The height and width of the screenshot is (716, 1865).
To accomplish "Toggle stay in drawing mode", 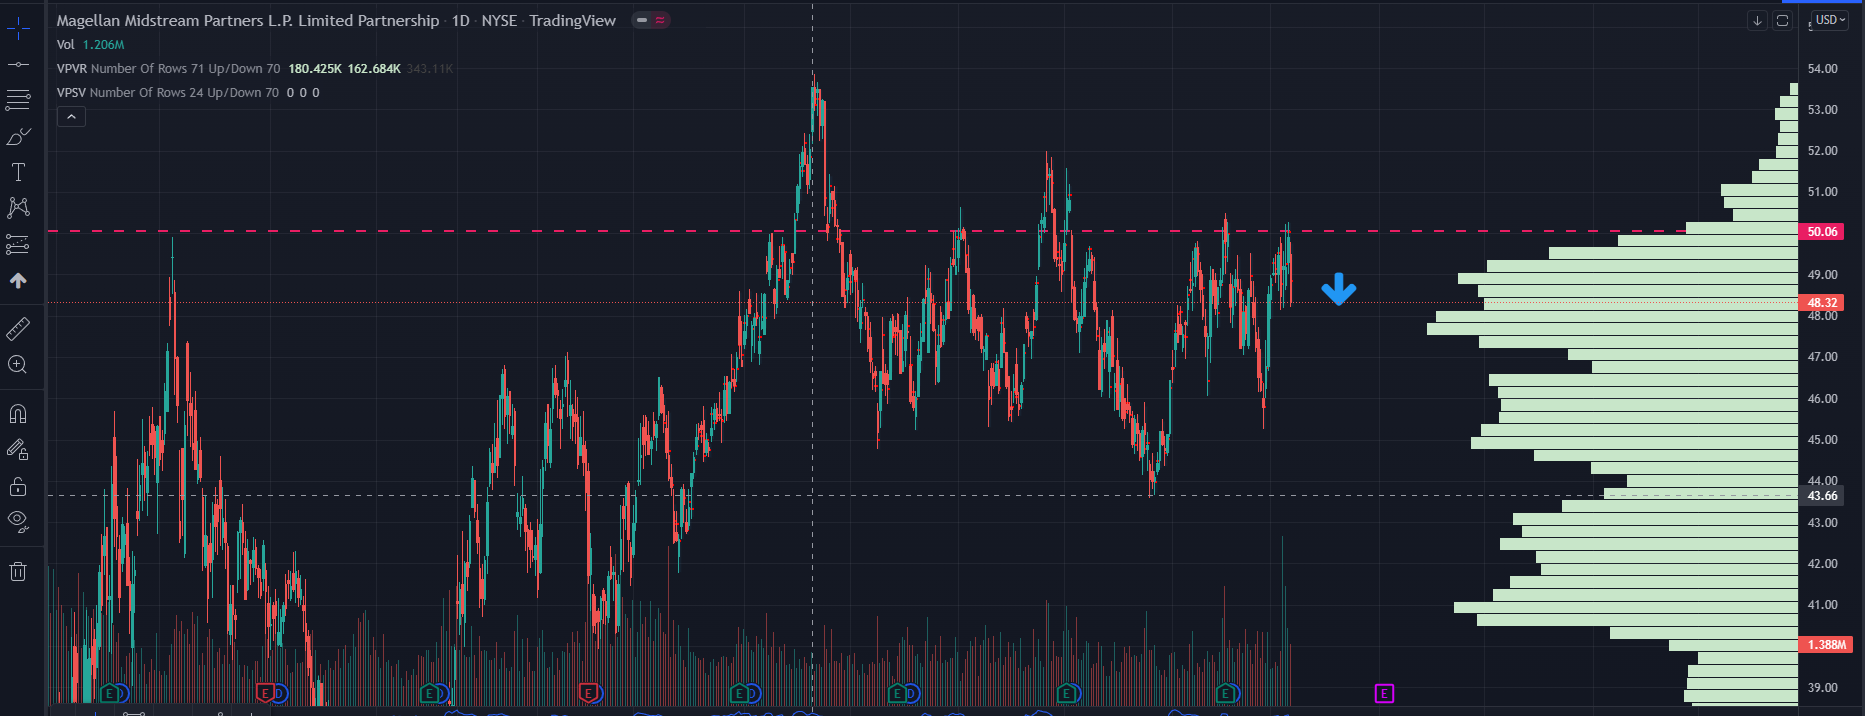I will coord(18,450).
